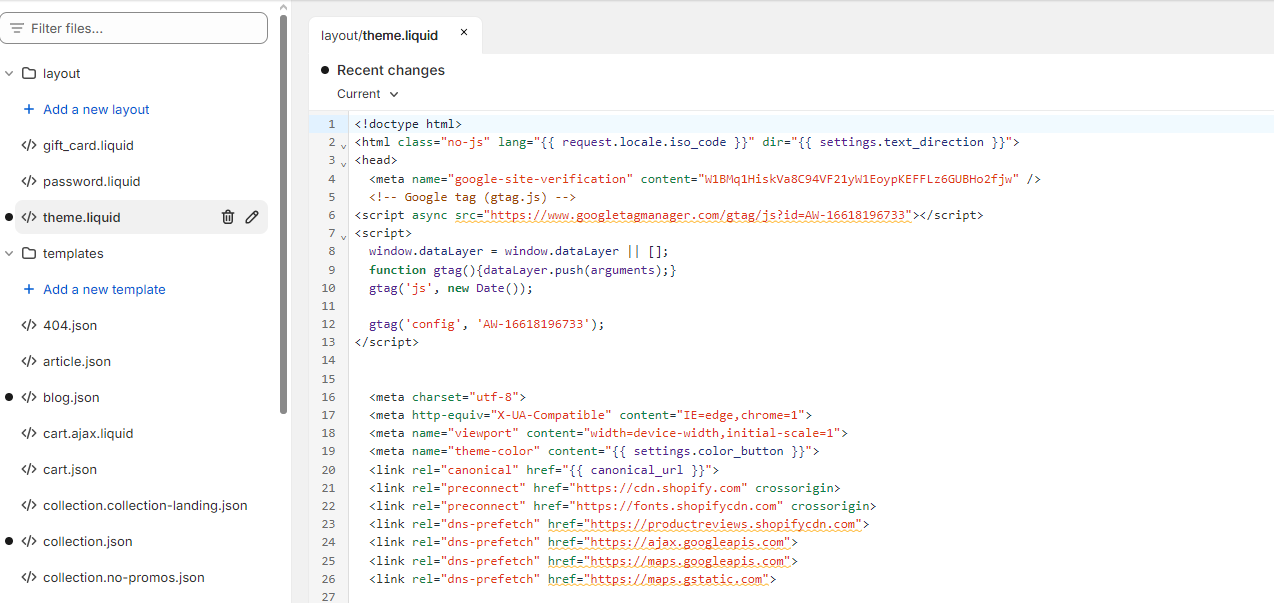
Task: Open the Current version dropdown
Action: [x=368, y=94]
